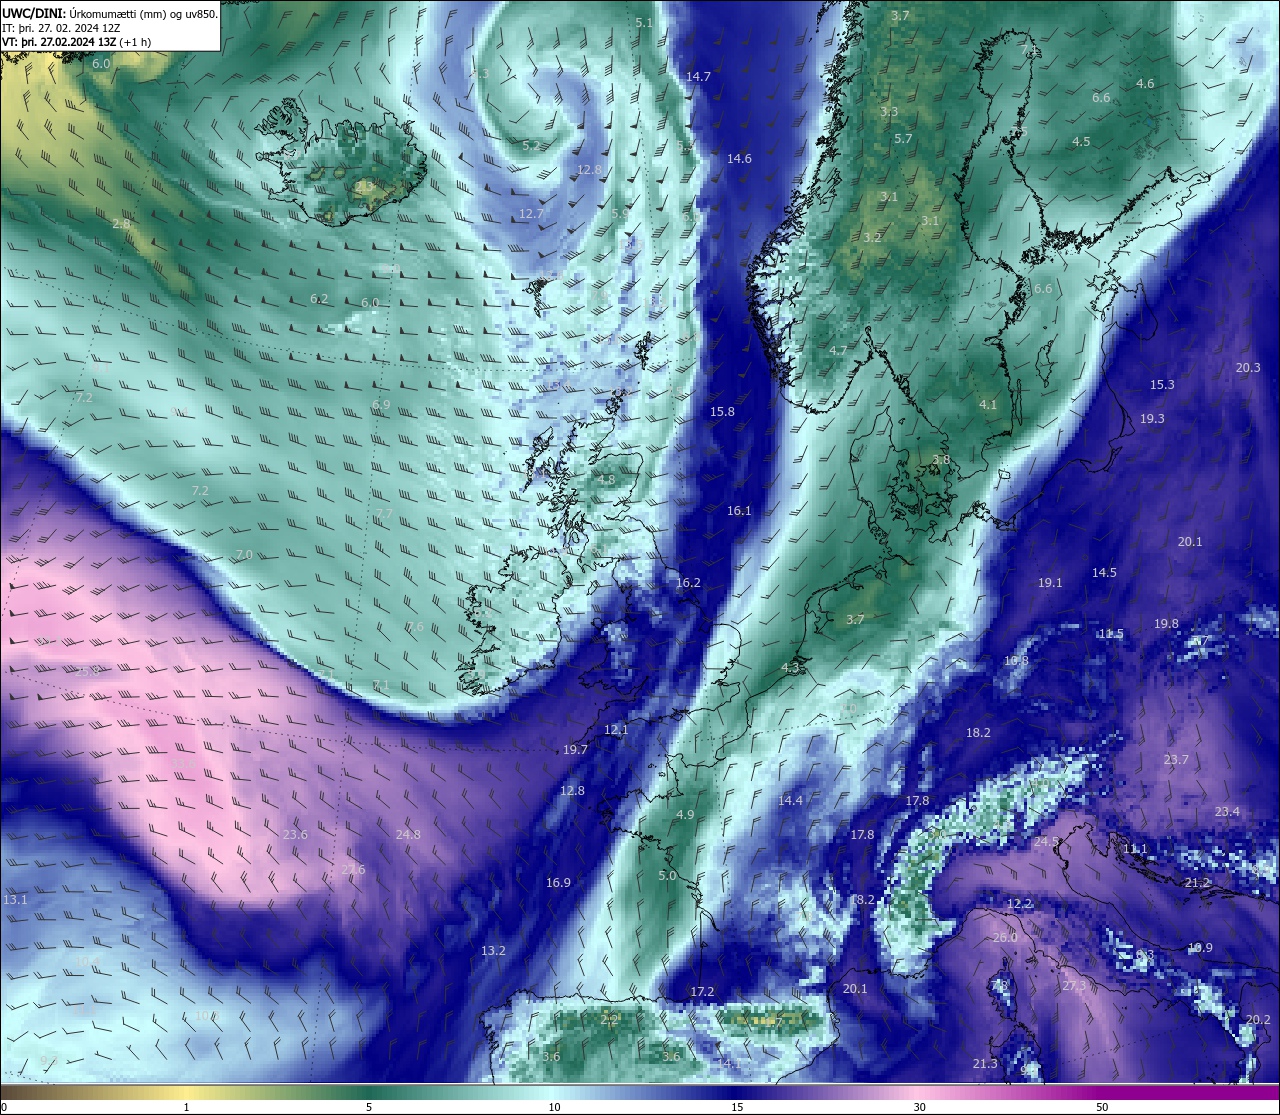Click the 21.2 value on the map
The height and width of the screenshot is (1115, 1280).
[x=1197, y=884]
